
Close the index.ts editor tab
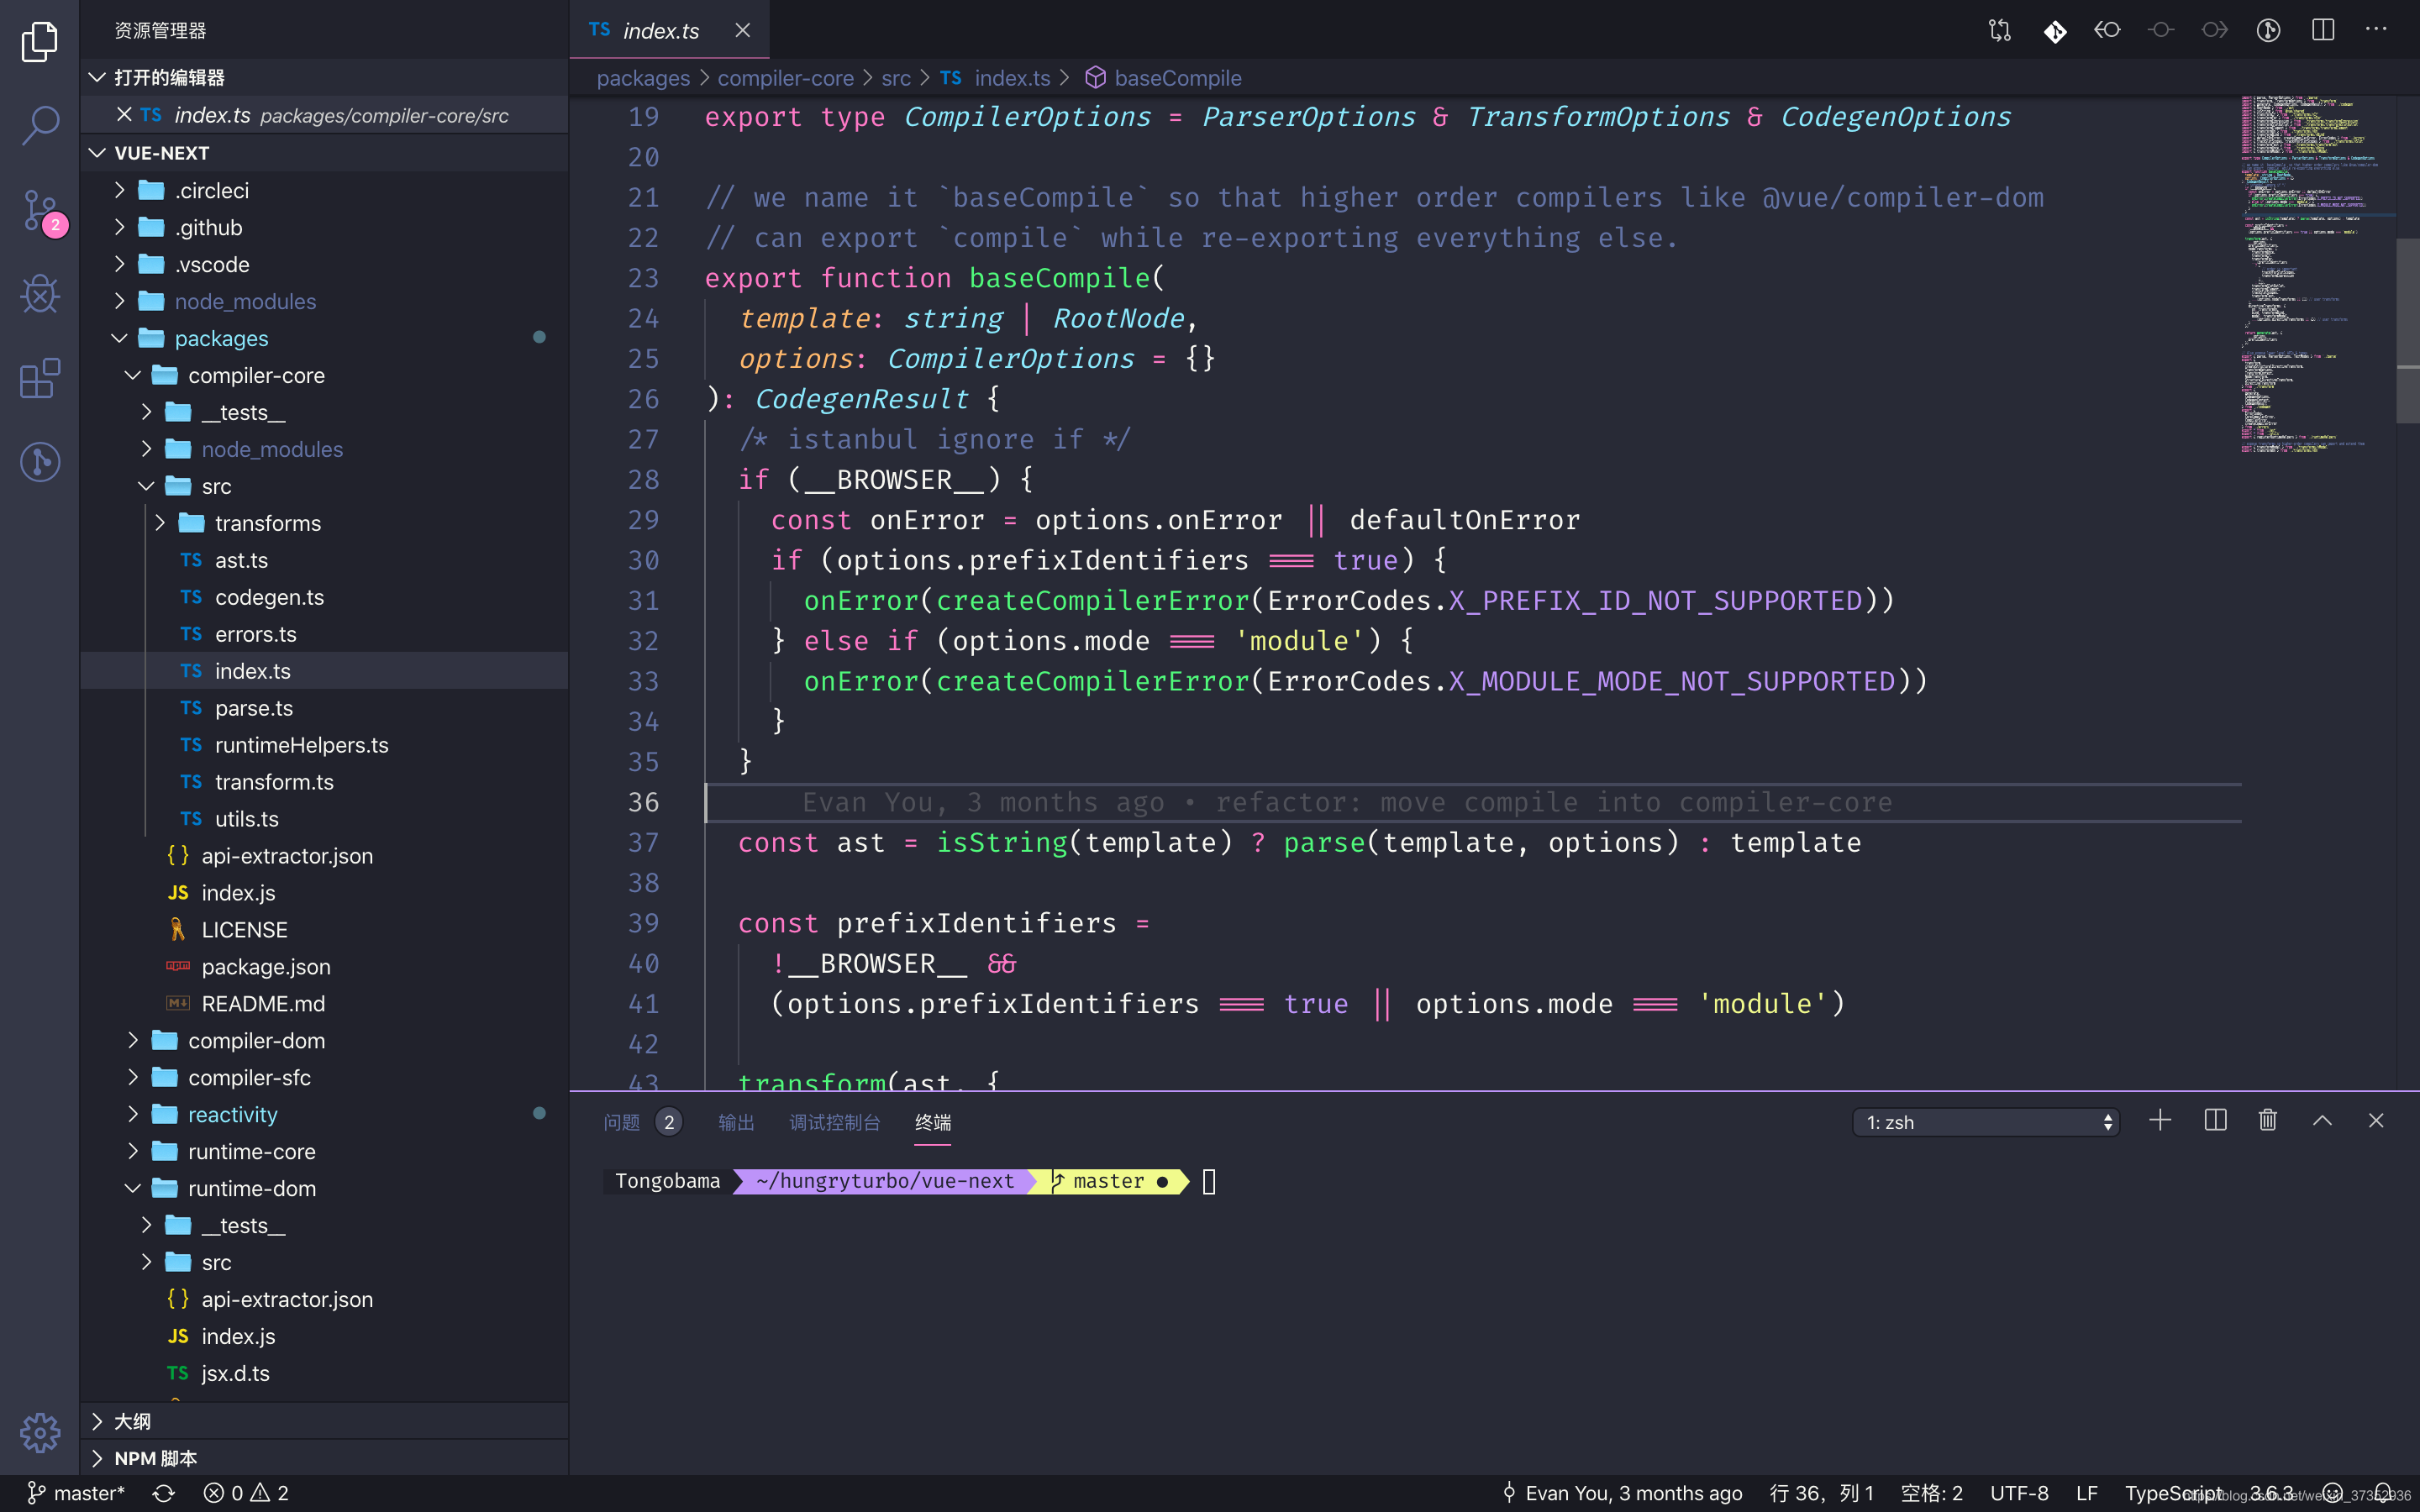[x=742, y=30]
